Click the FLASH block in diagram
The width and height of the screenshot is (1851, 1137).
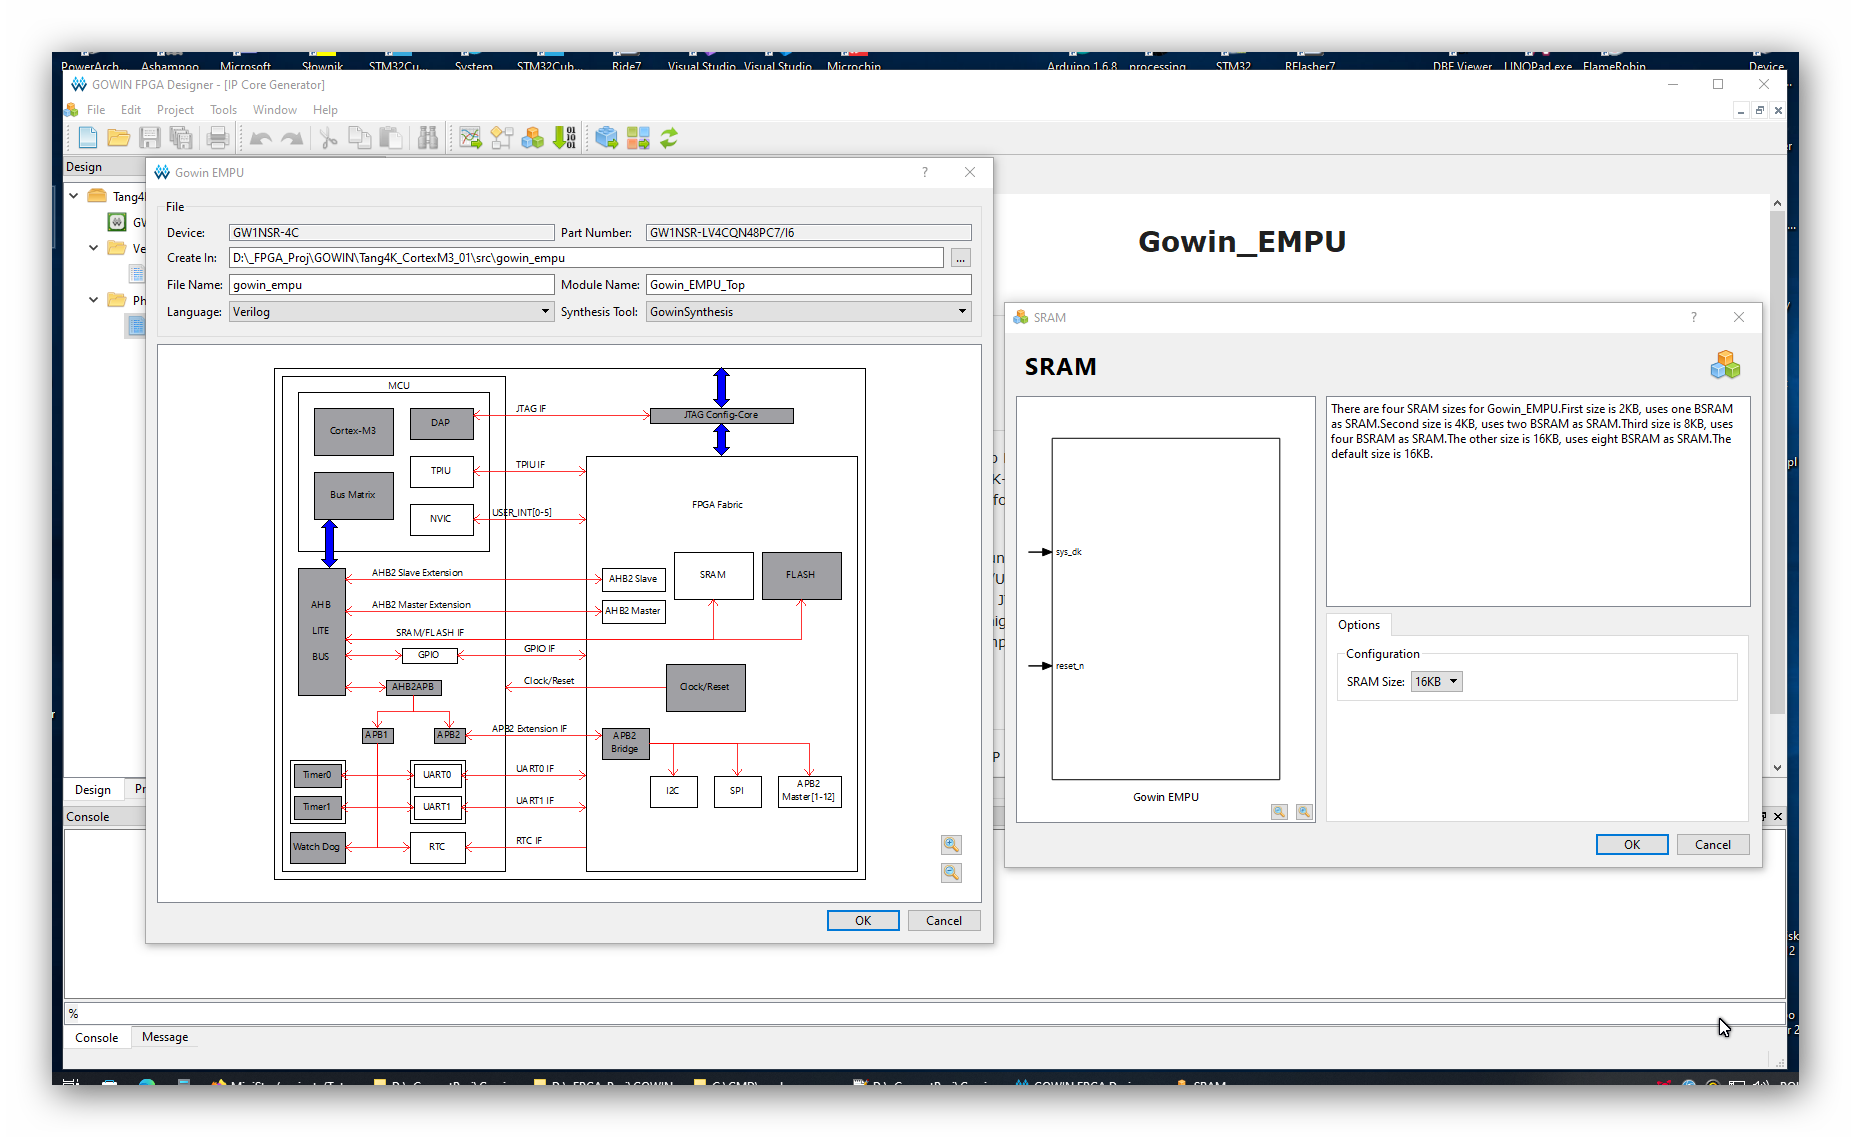click(x=801, y=576)
